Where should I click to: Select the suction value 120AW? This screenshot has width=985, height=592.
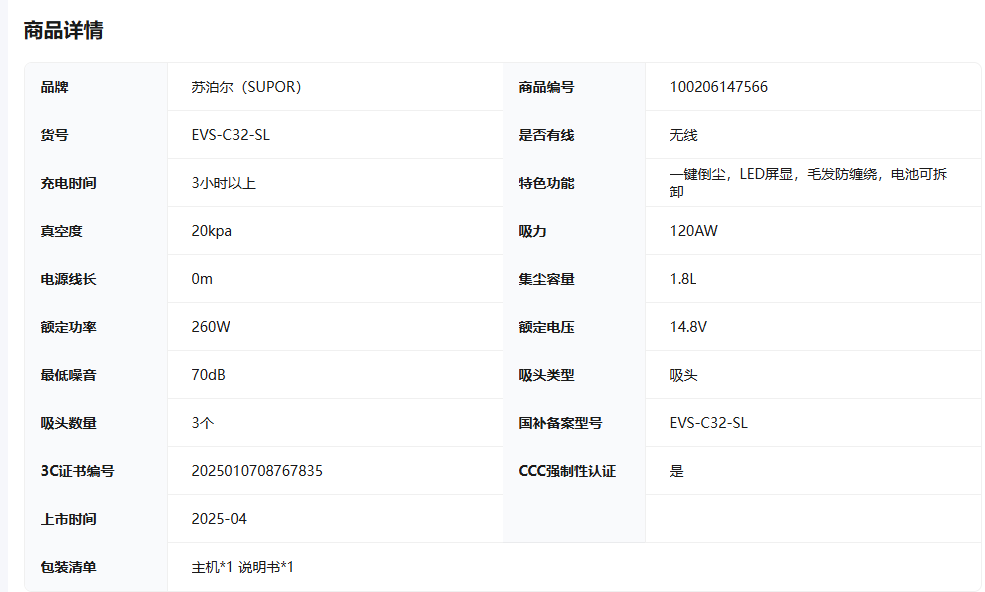coord(693,231)
